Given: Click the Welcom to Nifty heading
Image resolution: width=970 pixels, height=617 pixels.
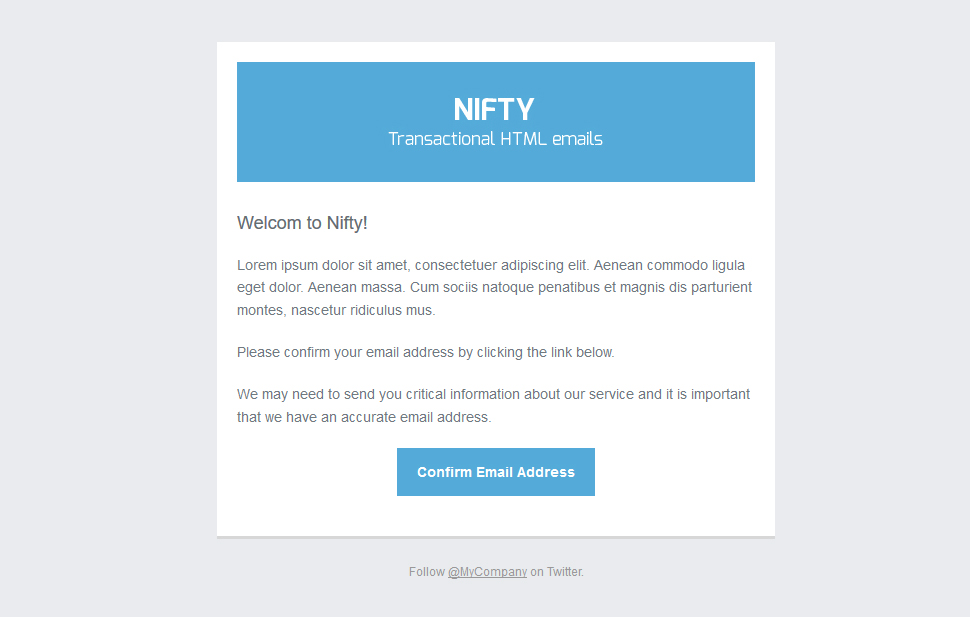Looking at the screenshot, I should (x=302, y=223).
